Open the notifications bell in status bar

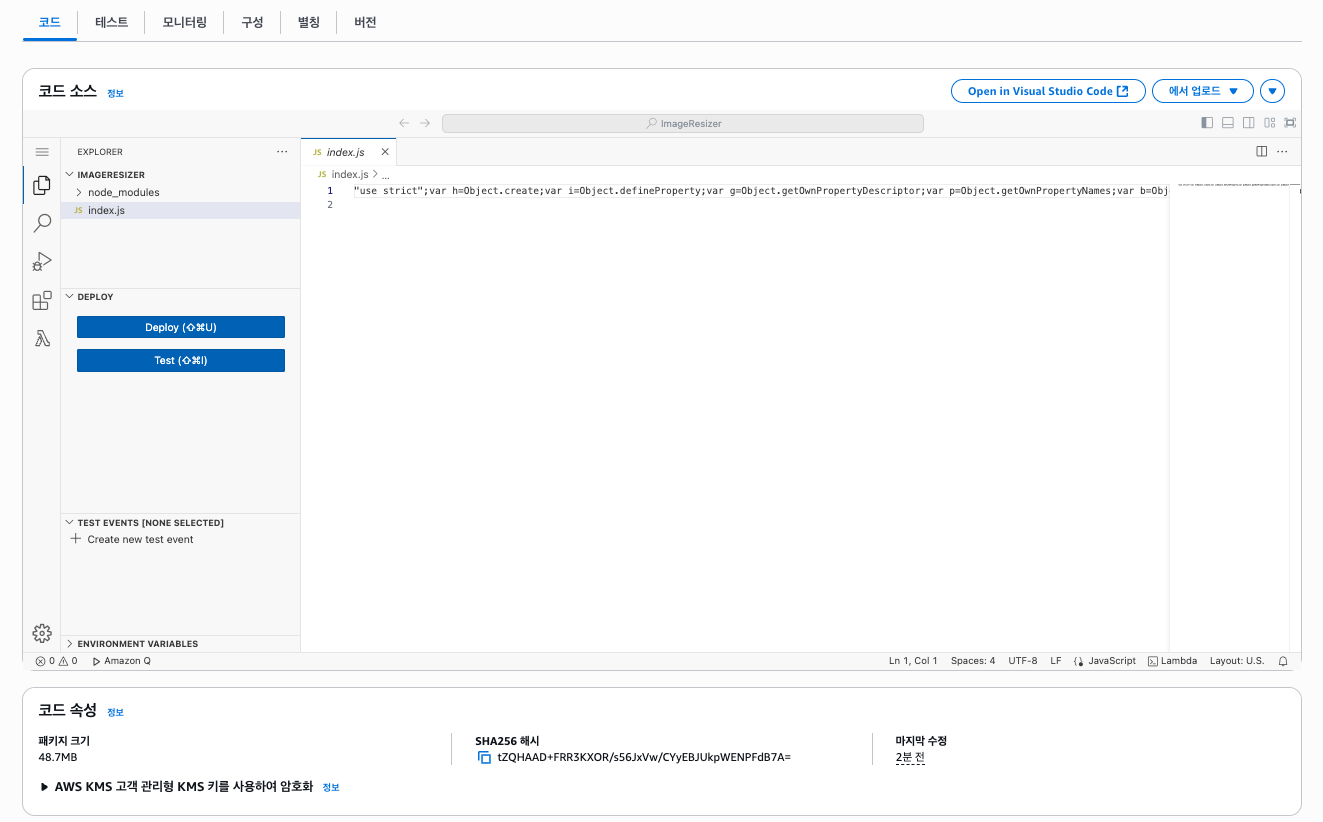click(1283, 661)
